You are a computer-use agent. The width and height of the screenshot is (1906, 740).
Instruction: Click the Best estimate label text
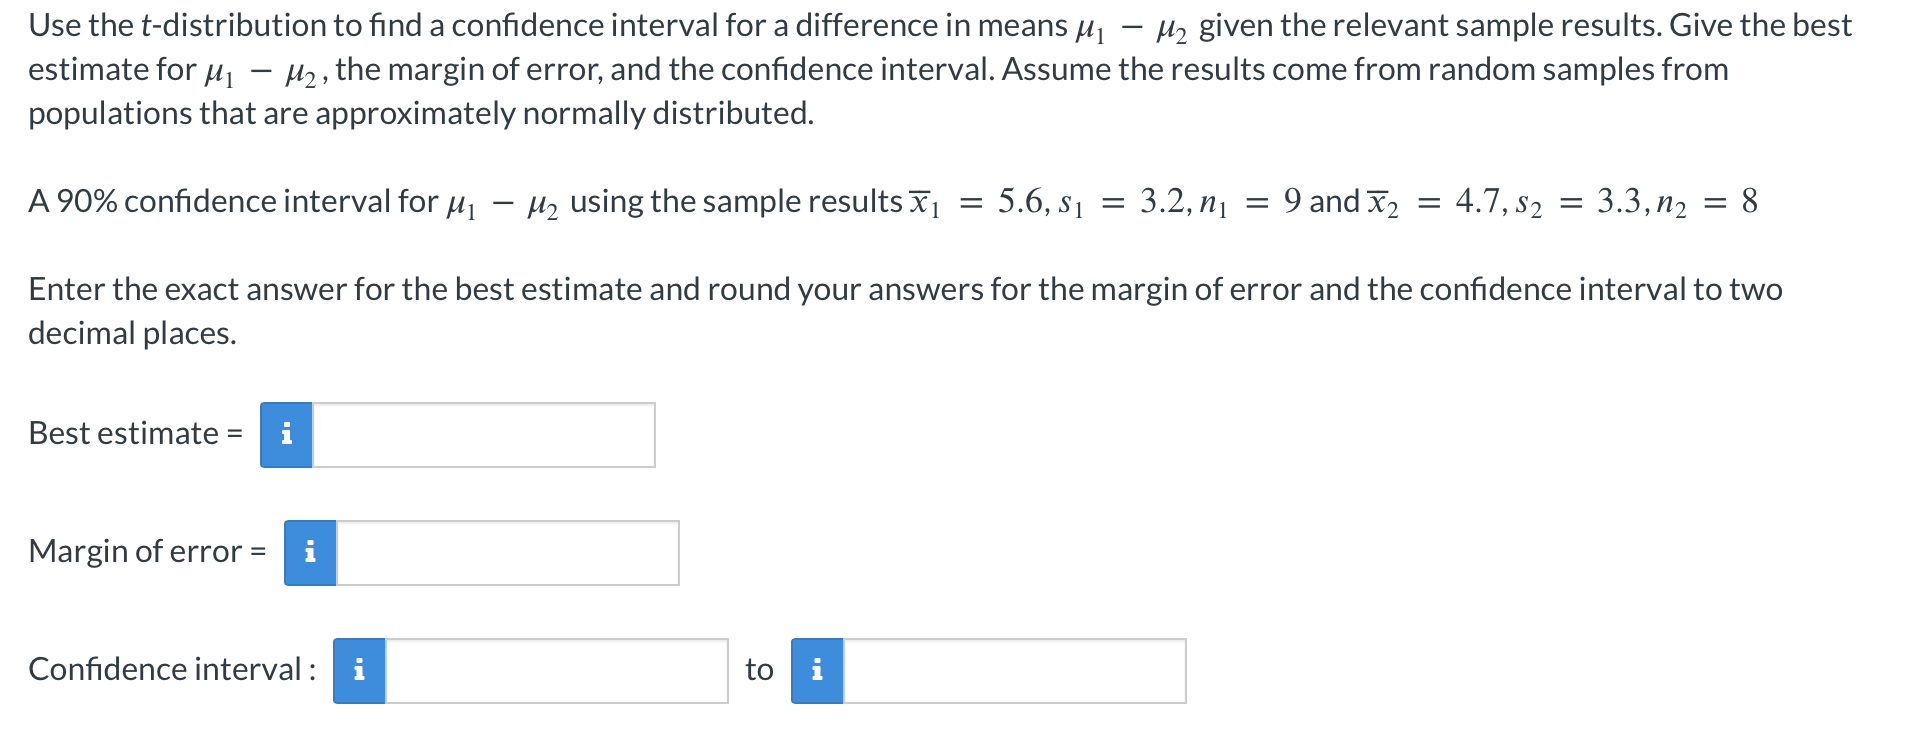coord(123,433)
